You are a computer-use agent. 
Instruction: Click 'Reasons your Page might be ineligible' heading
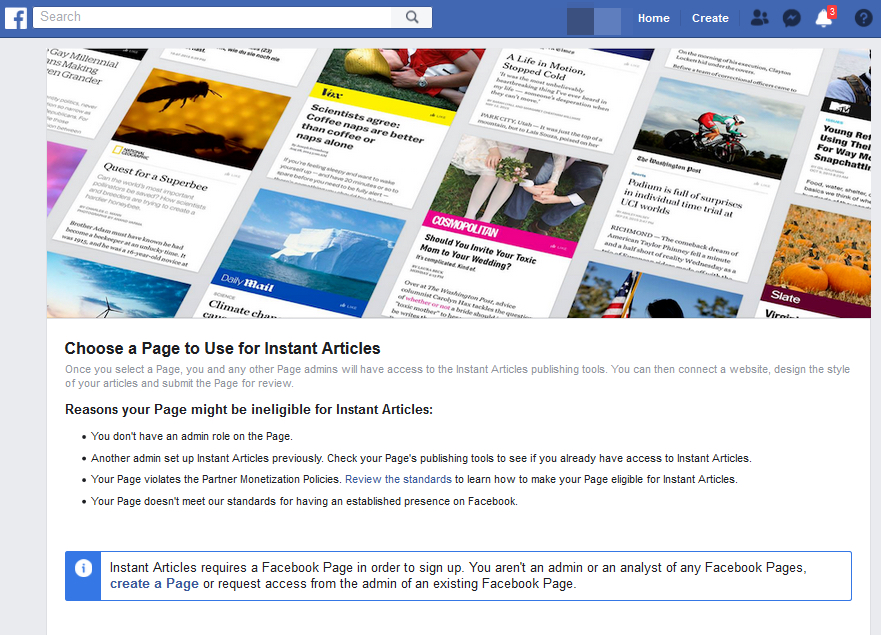249,410
